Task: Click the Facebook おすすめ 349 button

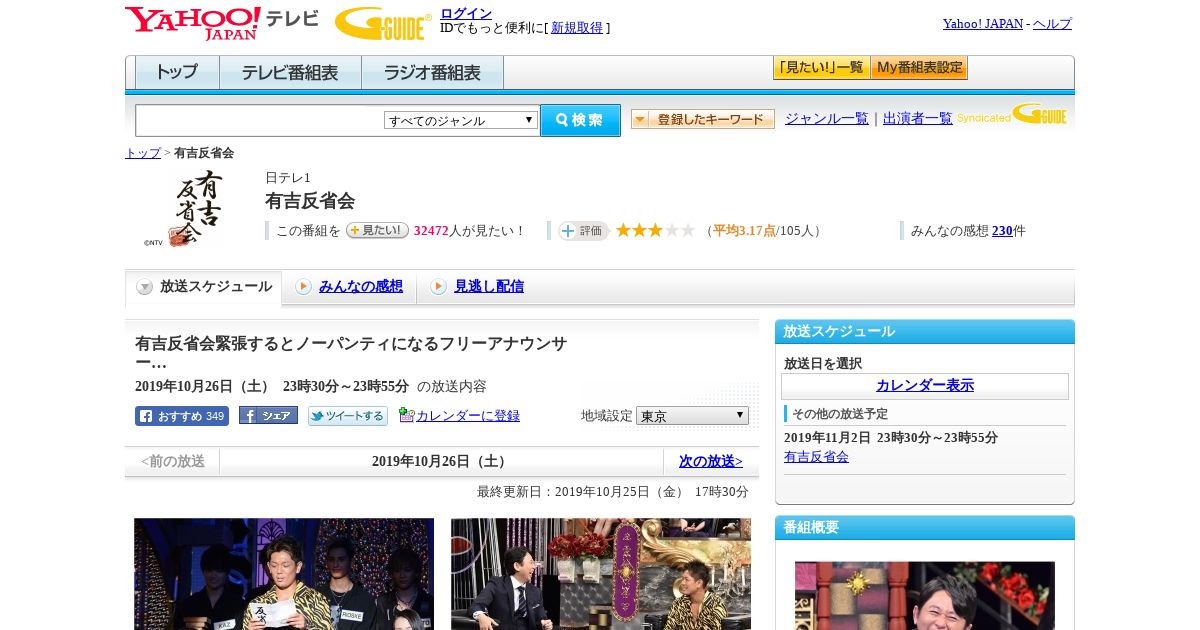Action: coord(182,416)
